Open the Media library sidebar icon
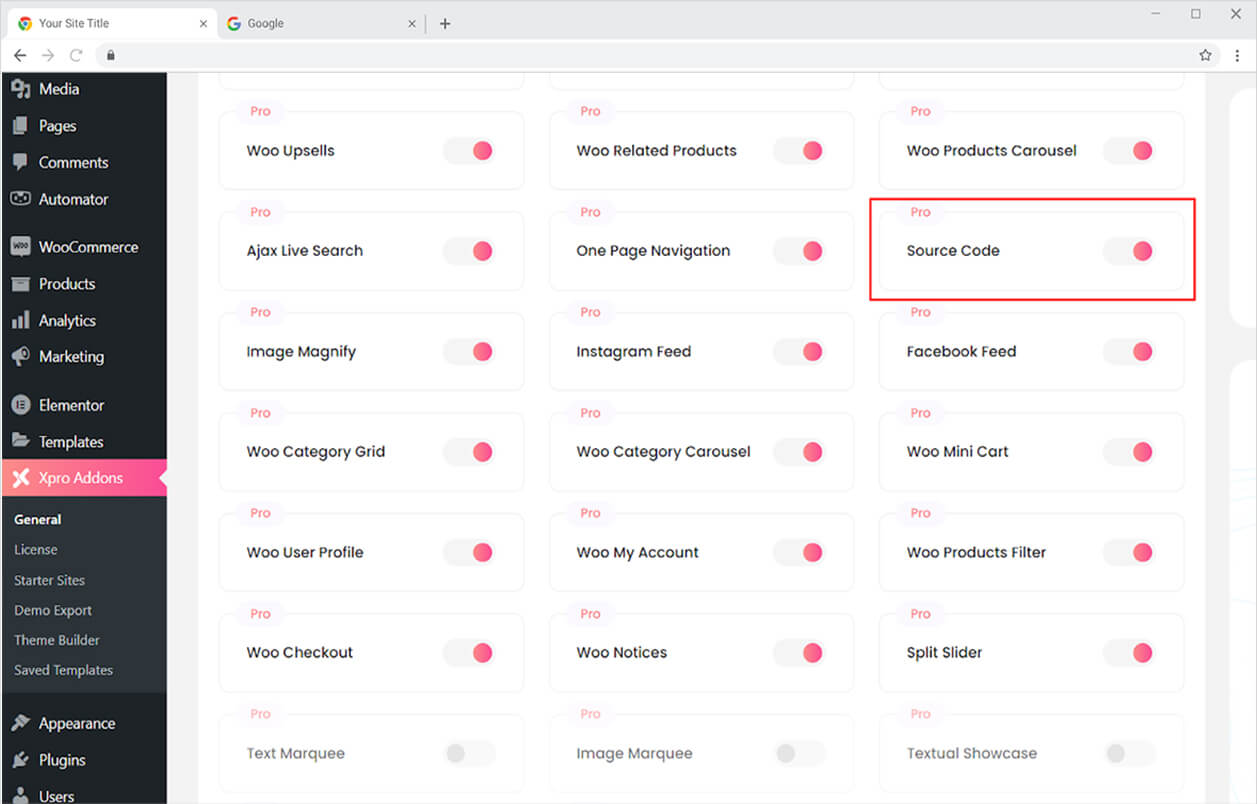 [22, 88]
